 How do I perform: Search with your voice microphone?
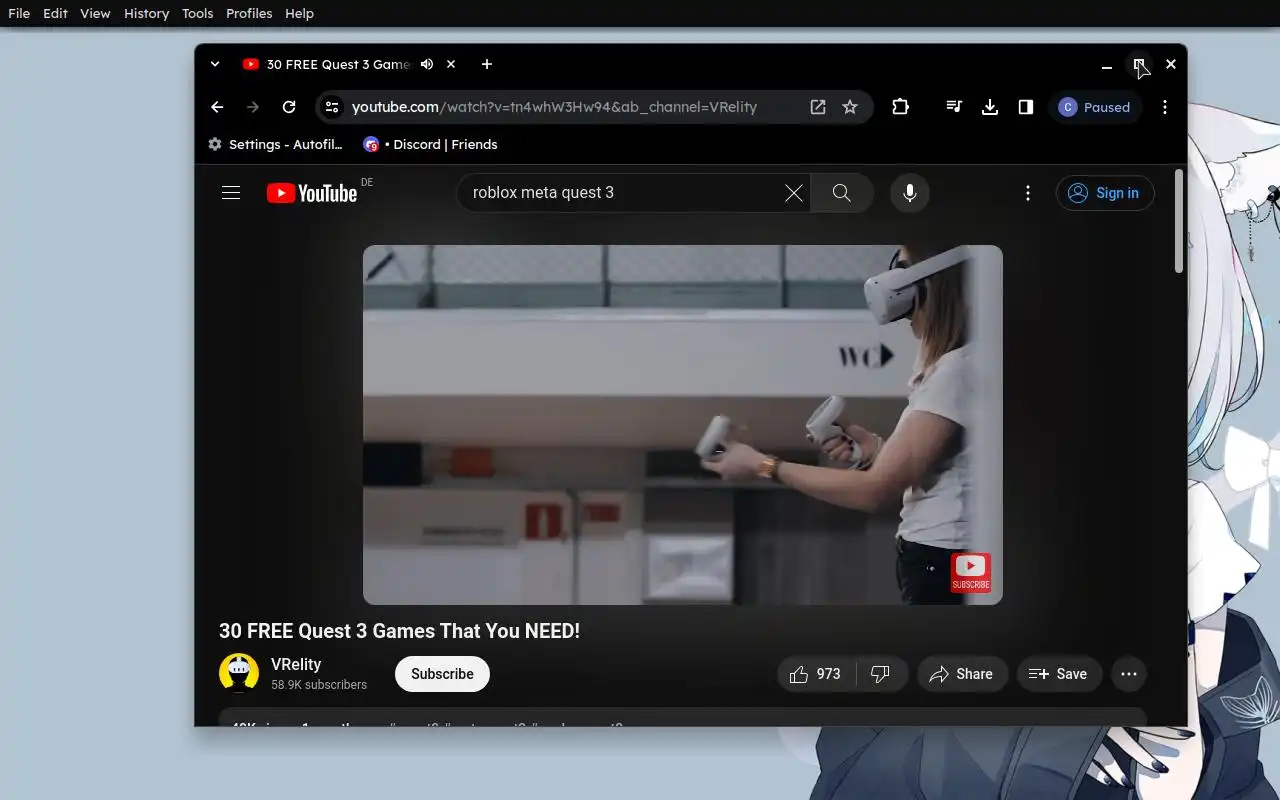click(910, 193)
